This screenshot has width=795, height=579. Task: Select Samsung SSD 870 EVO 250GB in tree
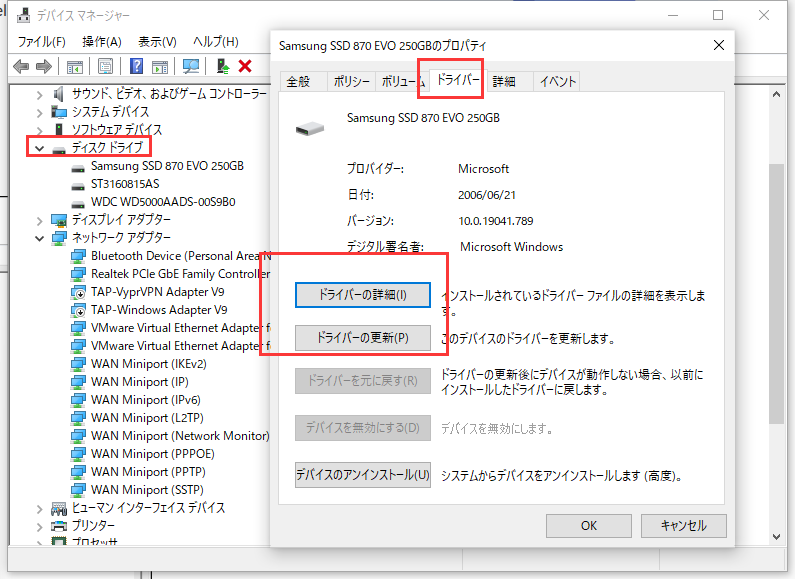pos(167,166)
